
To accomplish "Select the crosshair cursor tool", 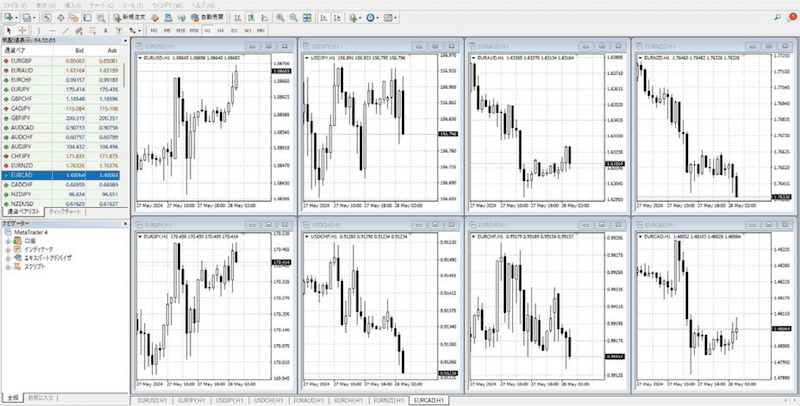I will coord(22,30).
